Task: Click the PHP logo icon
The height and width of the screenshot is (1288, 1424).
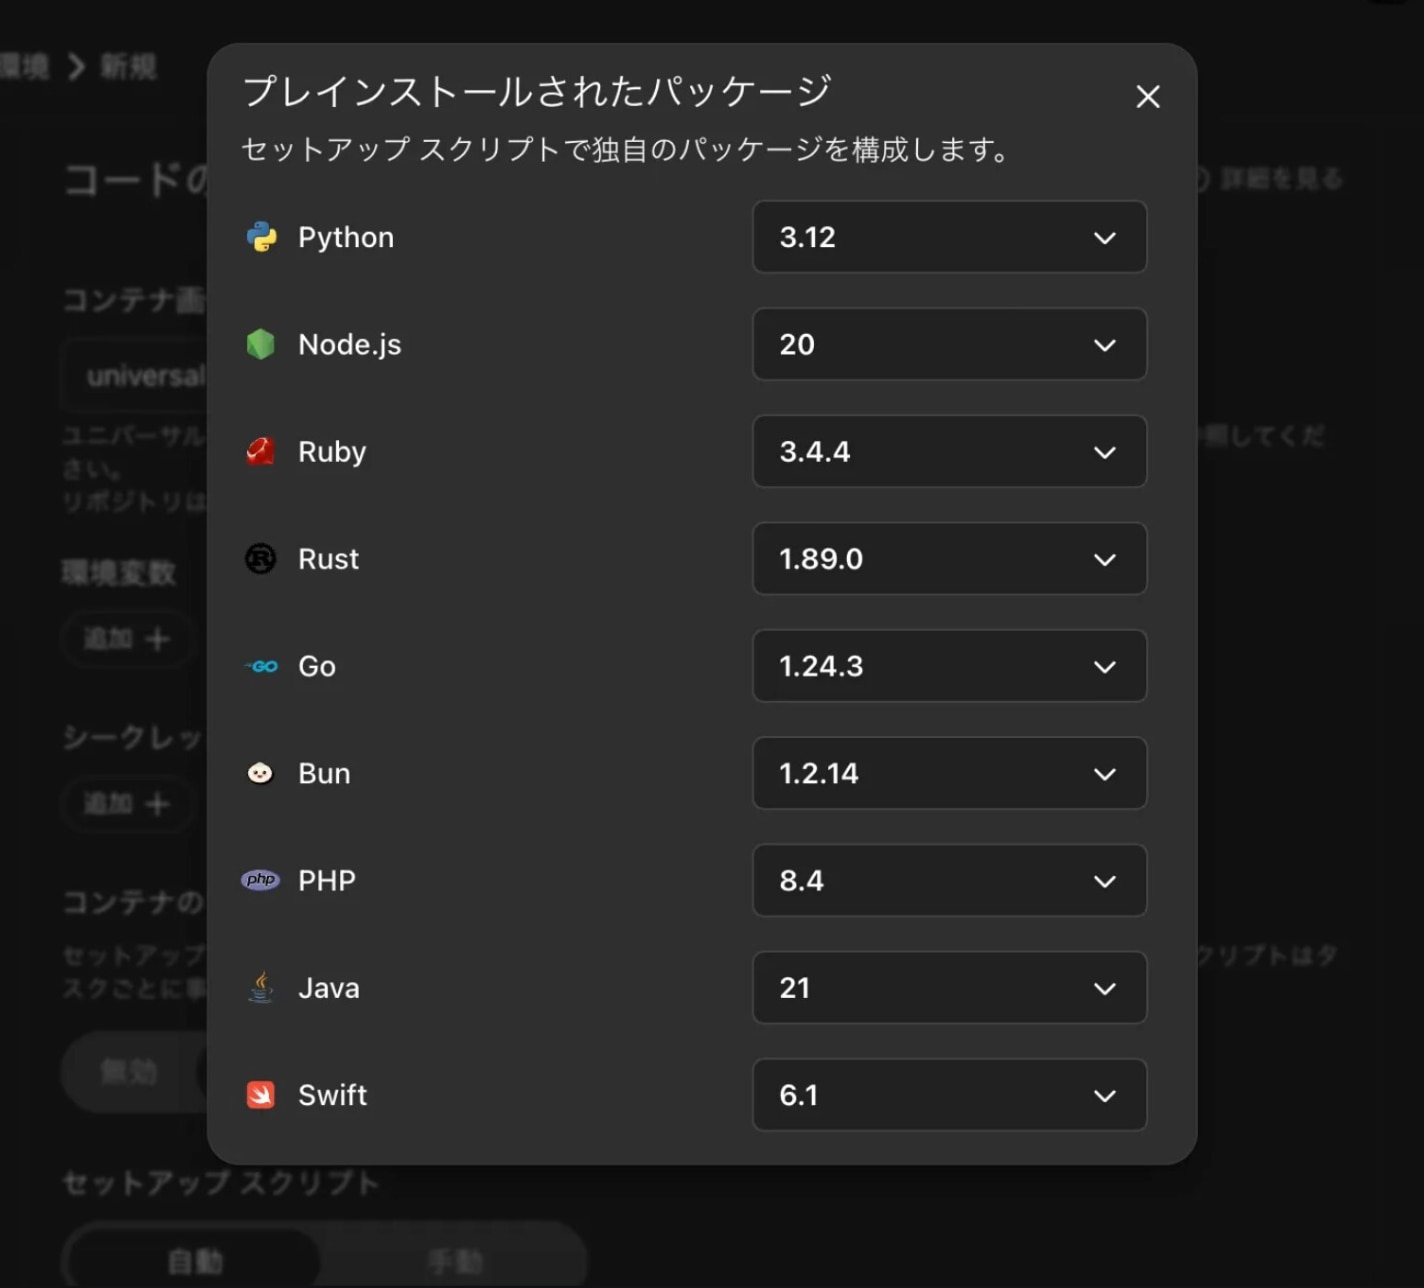Action: pyautogui.click(x=260, y=880)
